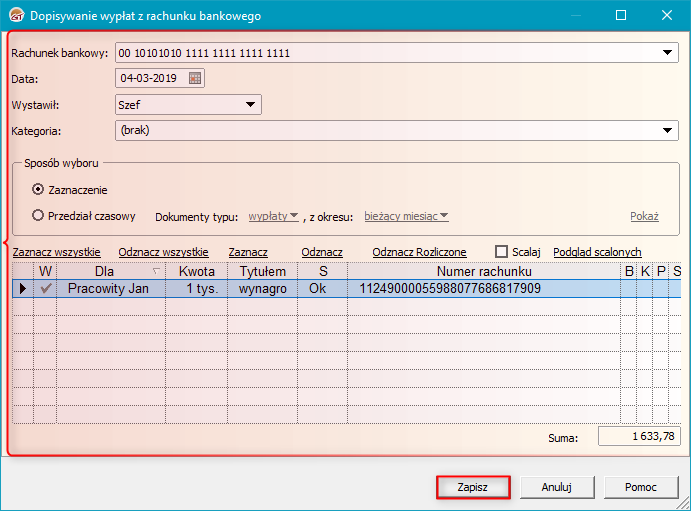The height and width of the screenshot is (511, 691).
Task: Click the Pokaż link
Action: 644,216
